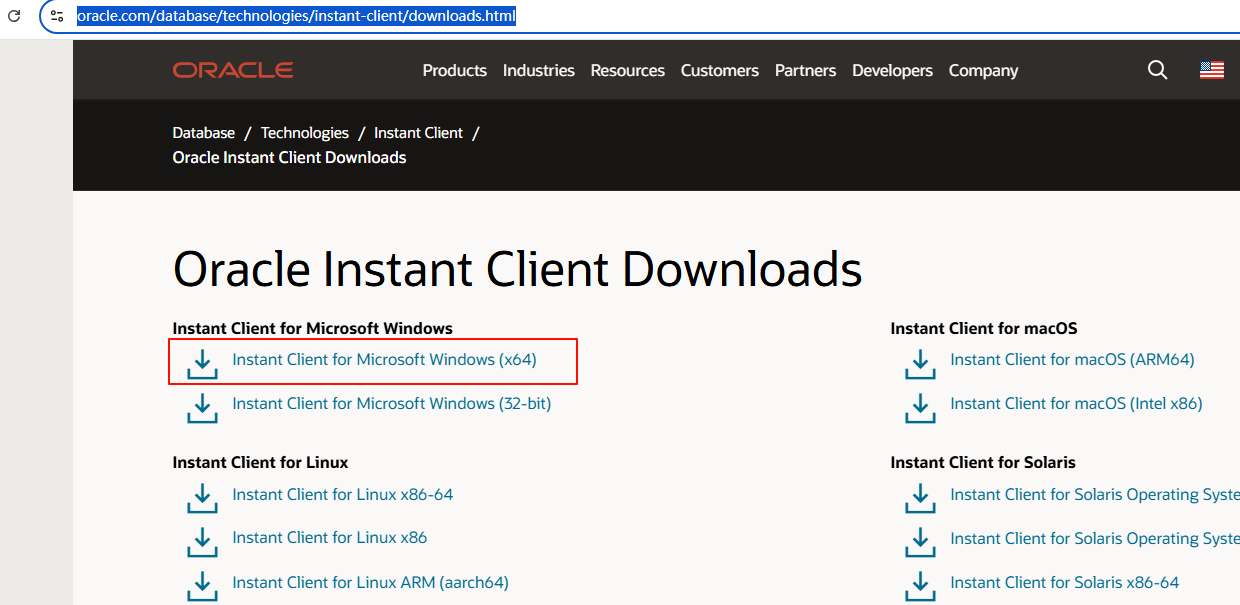
Task: Click the Oracle logo
Action: 233,70
